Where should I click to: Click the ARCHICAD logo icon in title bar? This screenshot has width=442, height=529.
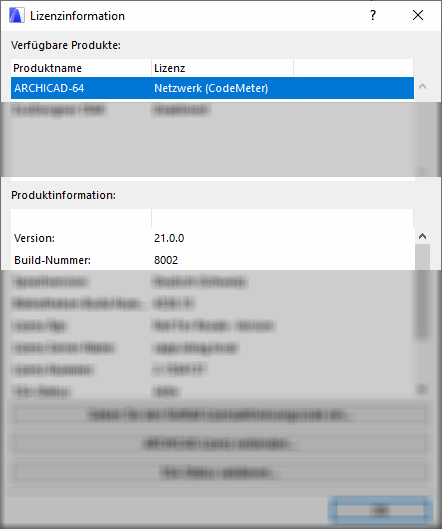pos(17,16)
